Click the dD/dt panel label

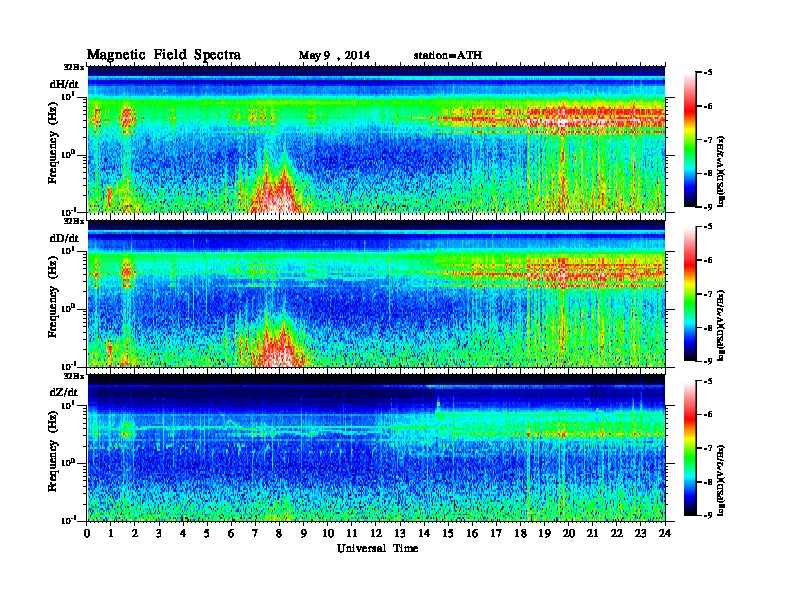click(x=64, y=238)
